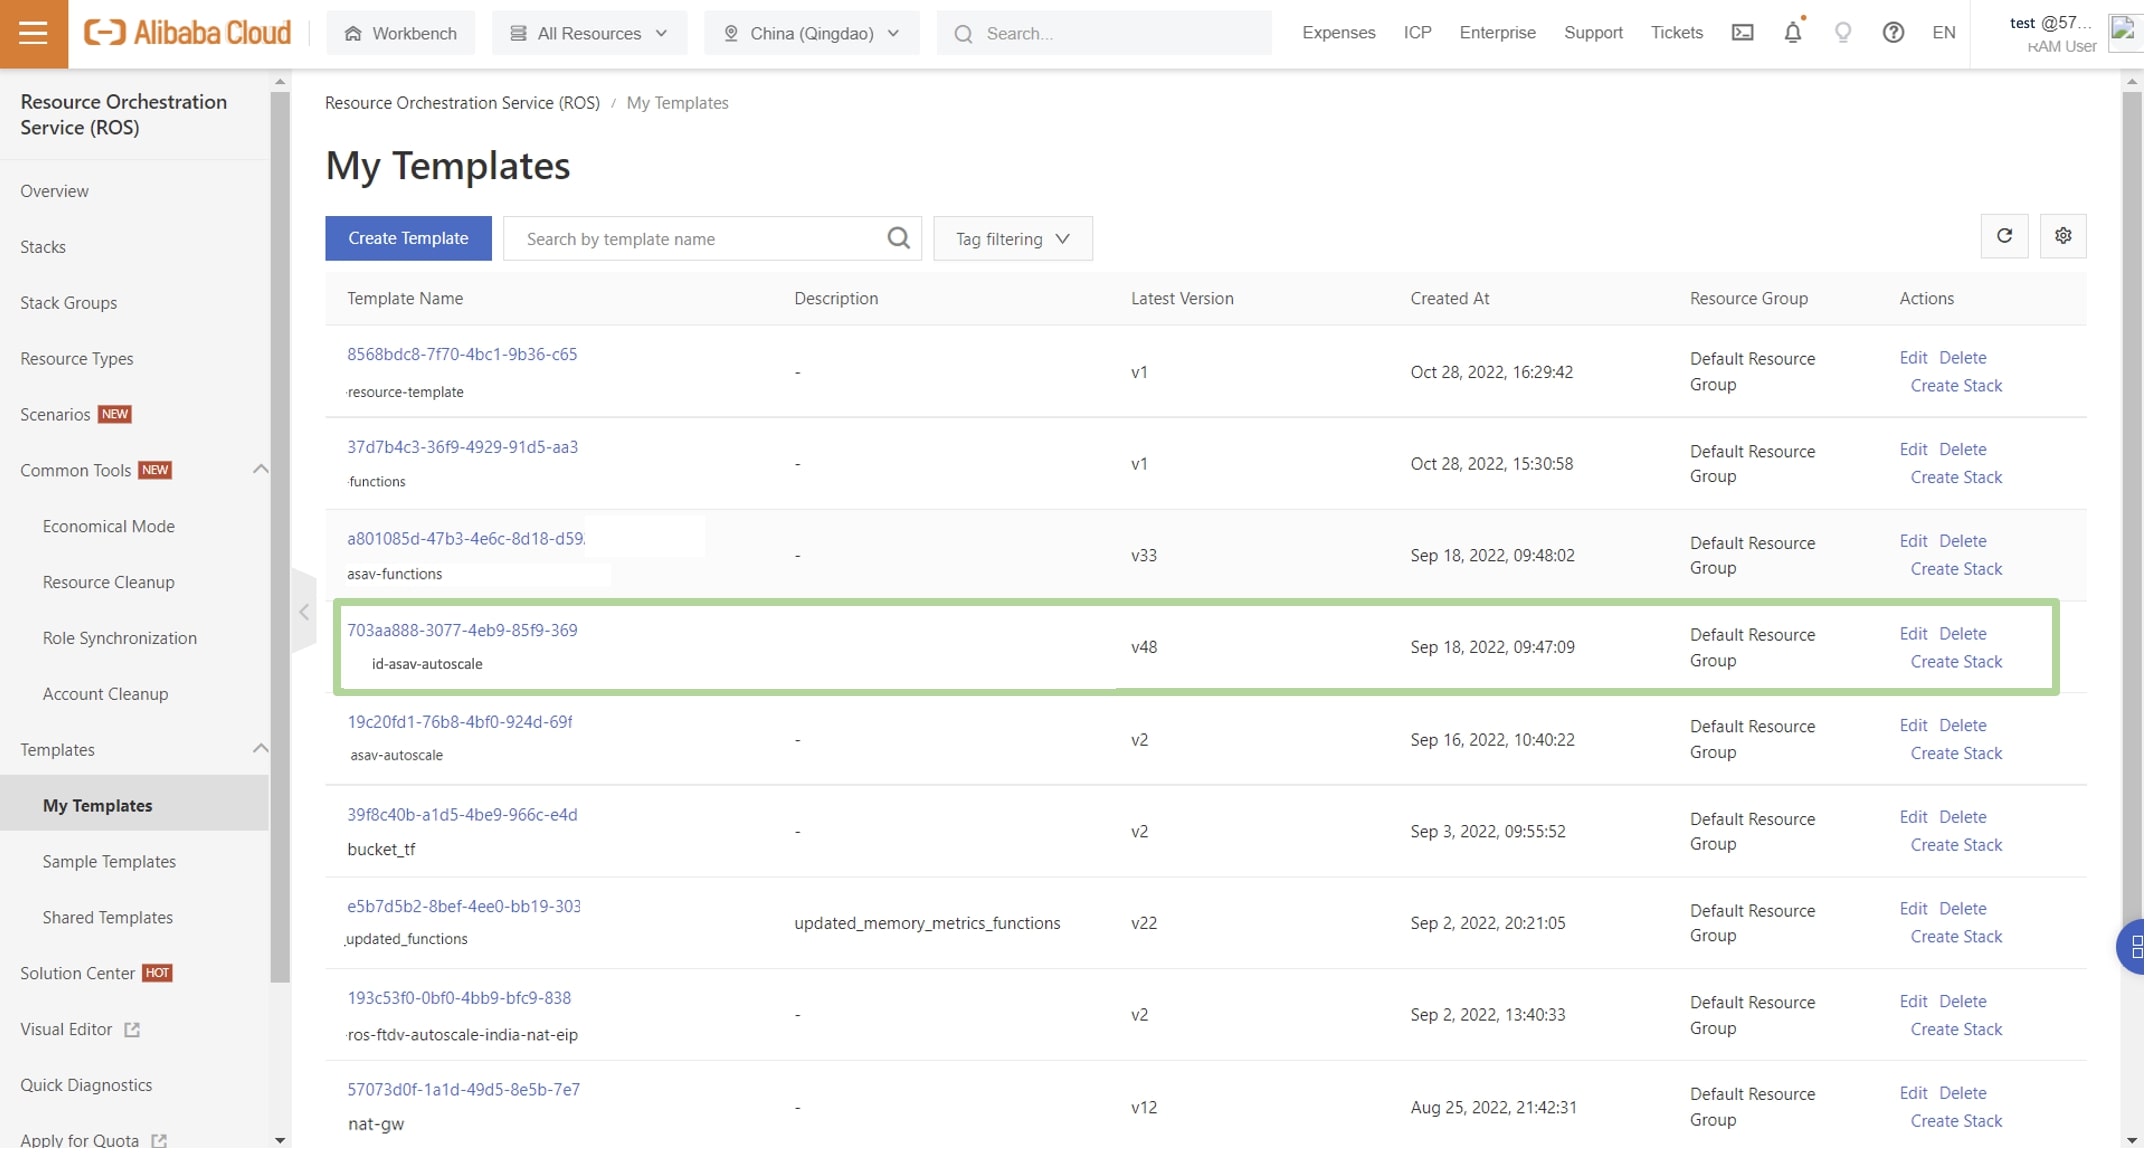This screenshot has height=1156, width=2148.
Task: Click the Create Template button
Action: [x=408, y=238]
